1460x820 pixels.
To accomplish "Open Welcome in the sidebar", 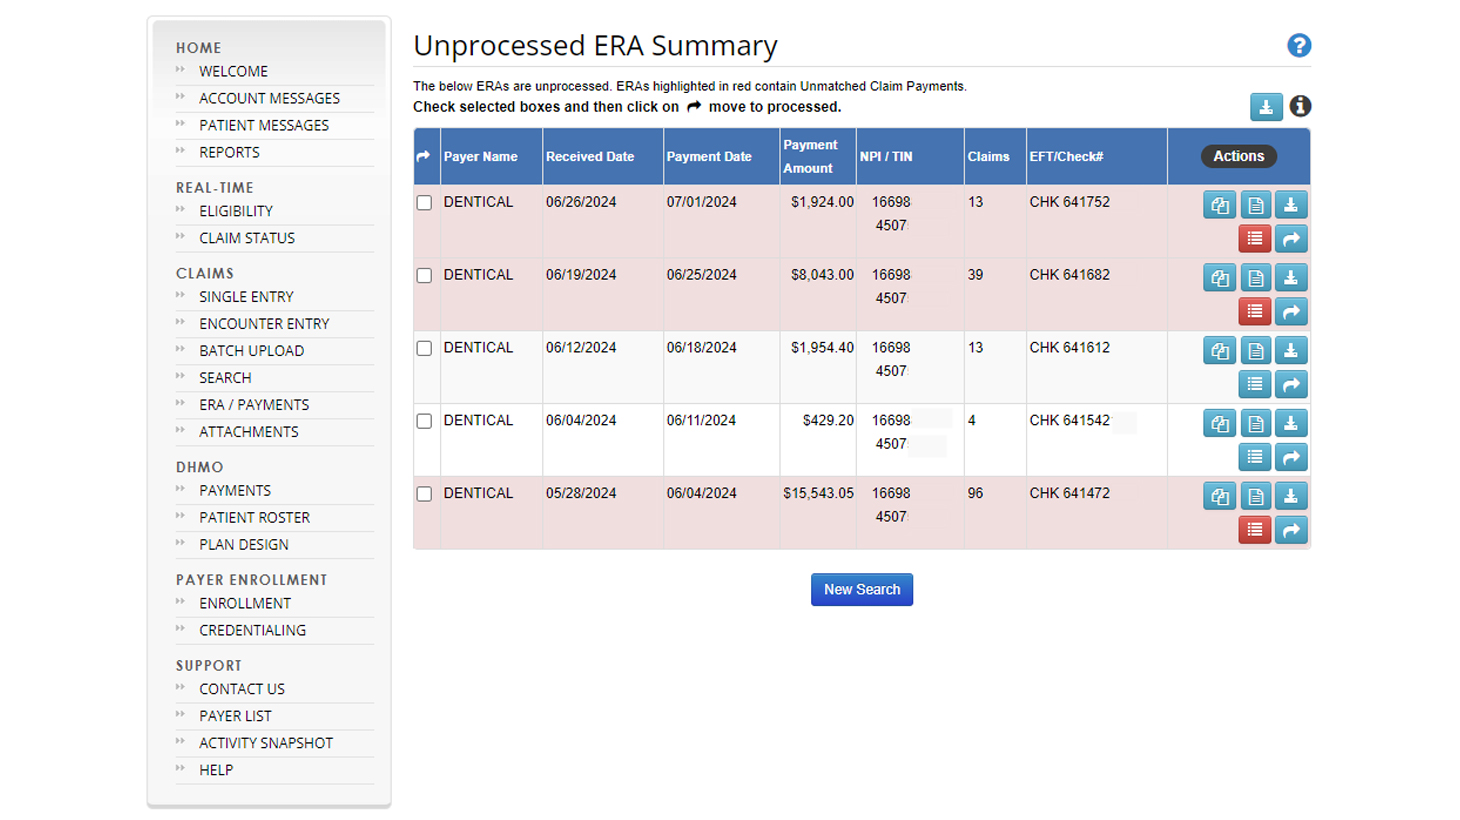I will pos(233,71).
